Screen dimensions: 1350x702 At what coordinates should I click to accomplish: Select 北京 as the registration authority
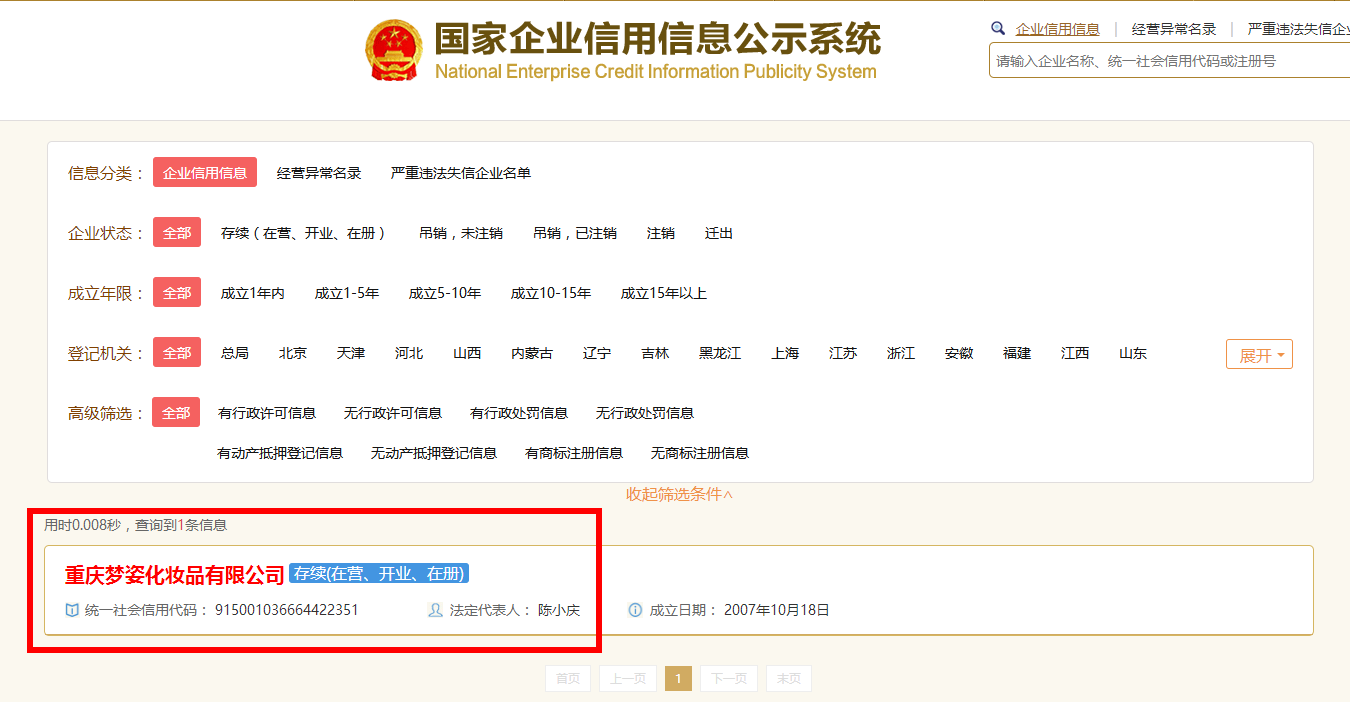click(x=292, y=352)
